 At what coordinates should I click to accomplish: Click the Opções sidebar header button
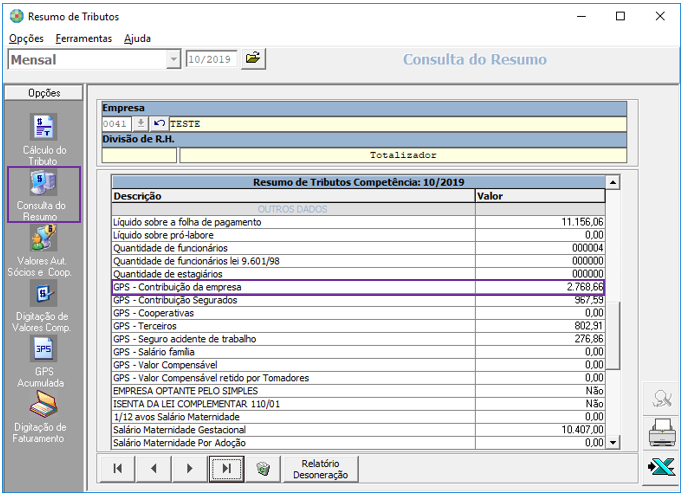[44, 93]
